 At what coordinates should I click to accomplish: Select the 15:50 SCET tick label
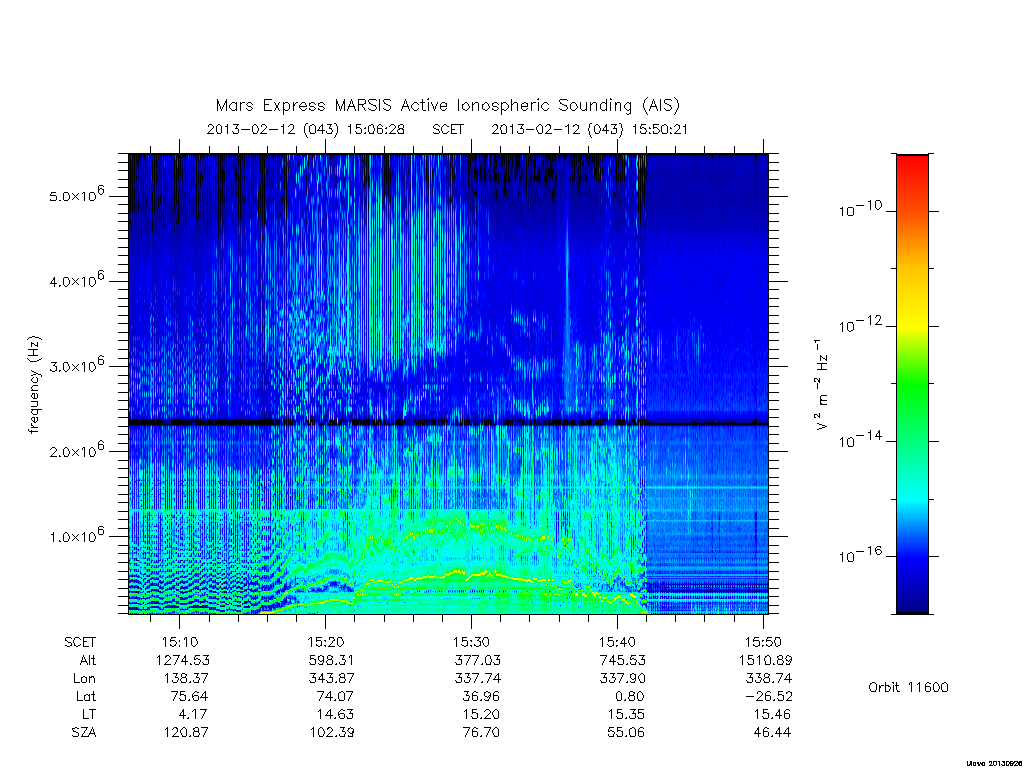pos(763,642)
